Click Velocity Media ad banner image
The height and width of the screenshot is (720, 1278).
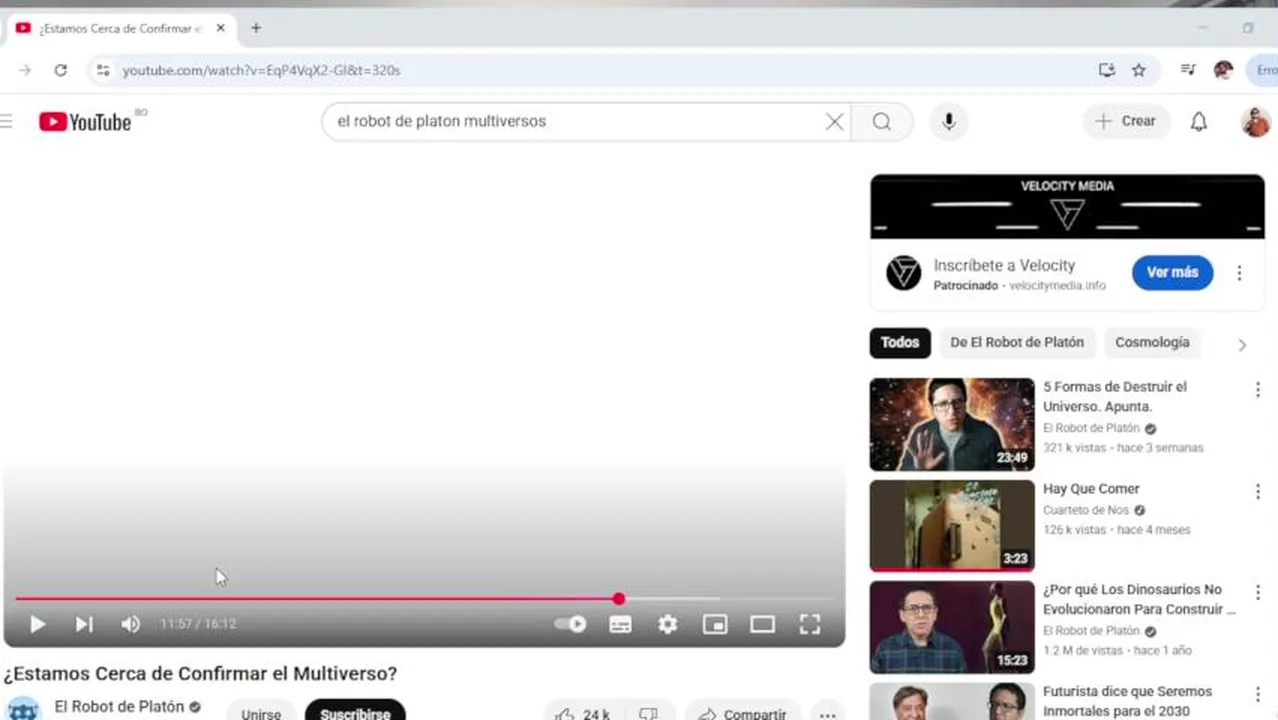pos(1067,207)
